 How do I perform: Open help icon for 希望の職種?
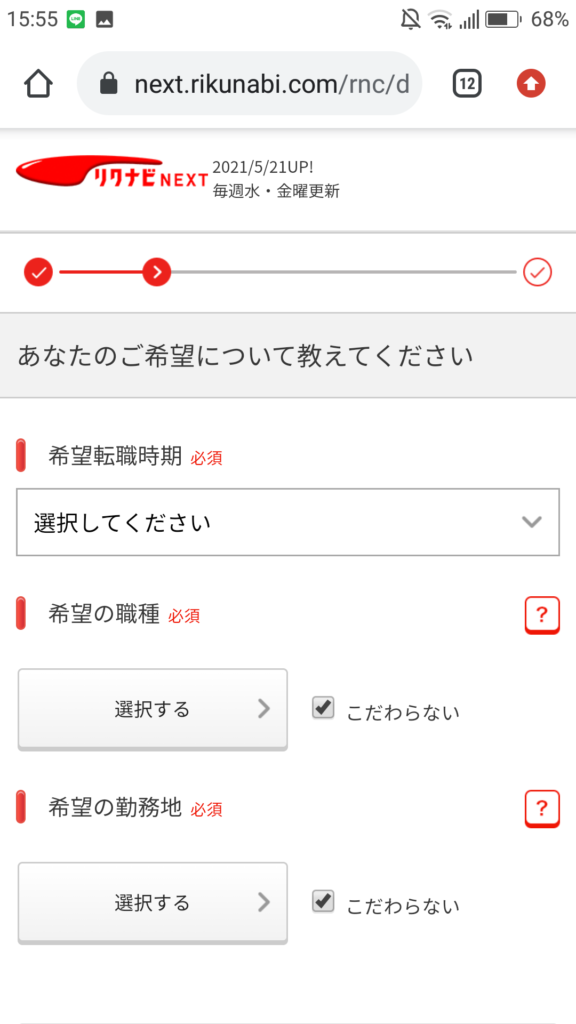(542, 615)
